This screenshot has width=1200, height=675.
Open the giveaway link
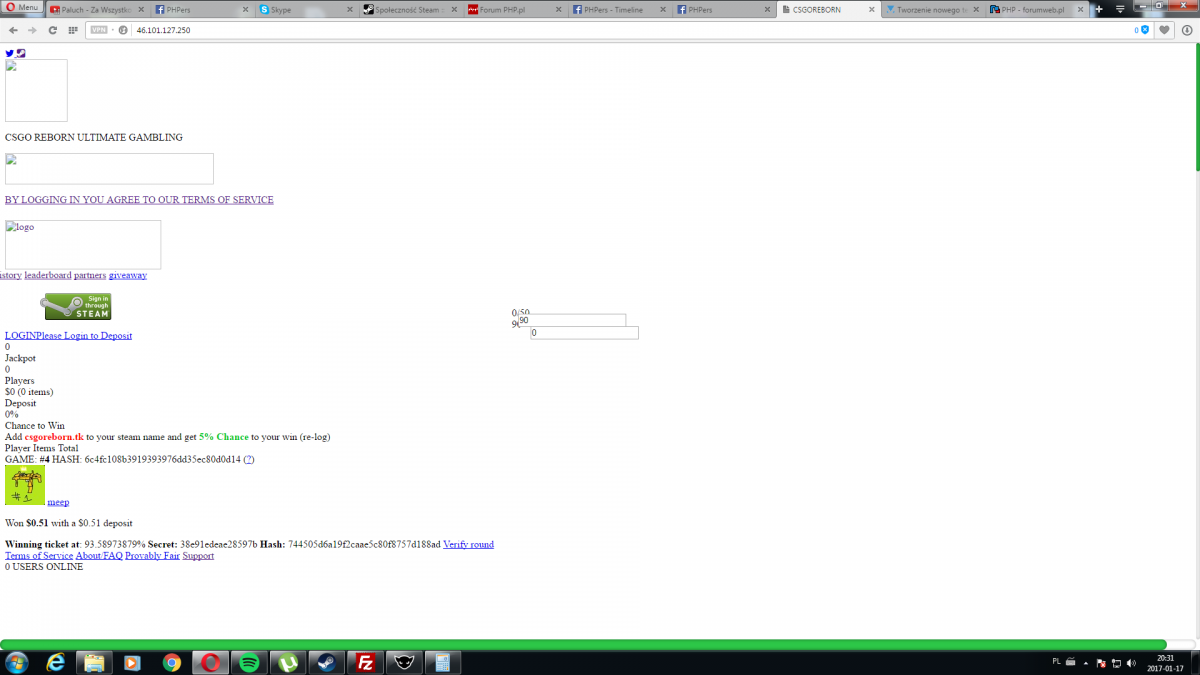point(128,275)
